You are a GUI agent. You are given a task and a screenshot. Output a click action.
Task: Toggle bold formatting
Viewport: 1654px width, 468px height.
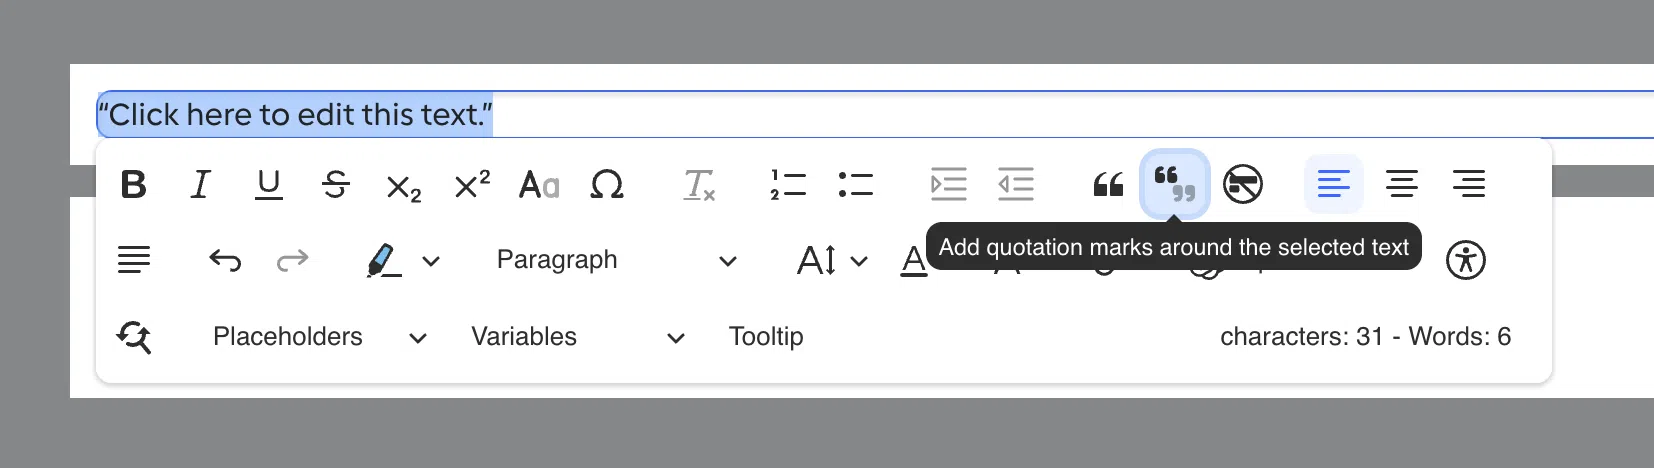click(134, 185)
